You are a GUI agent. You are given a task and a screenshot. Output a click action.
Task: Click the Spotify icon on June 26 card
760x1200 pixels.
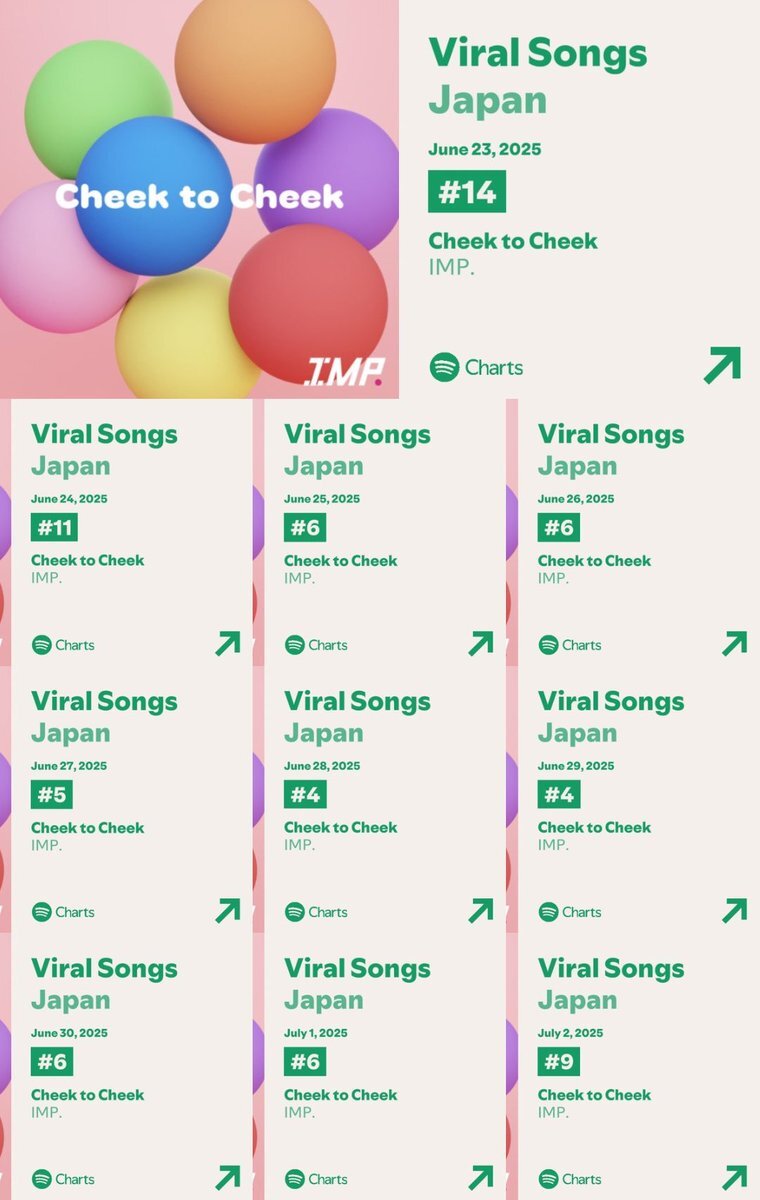coord(548,645)
